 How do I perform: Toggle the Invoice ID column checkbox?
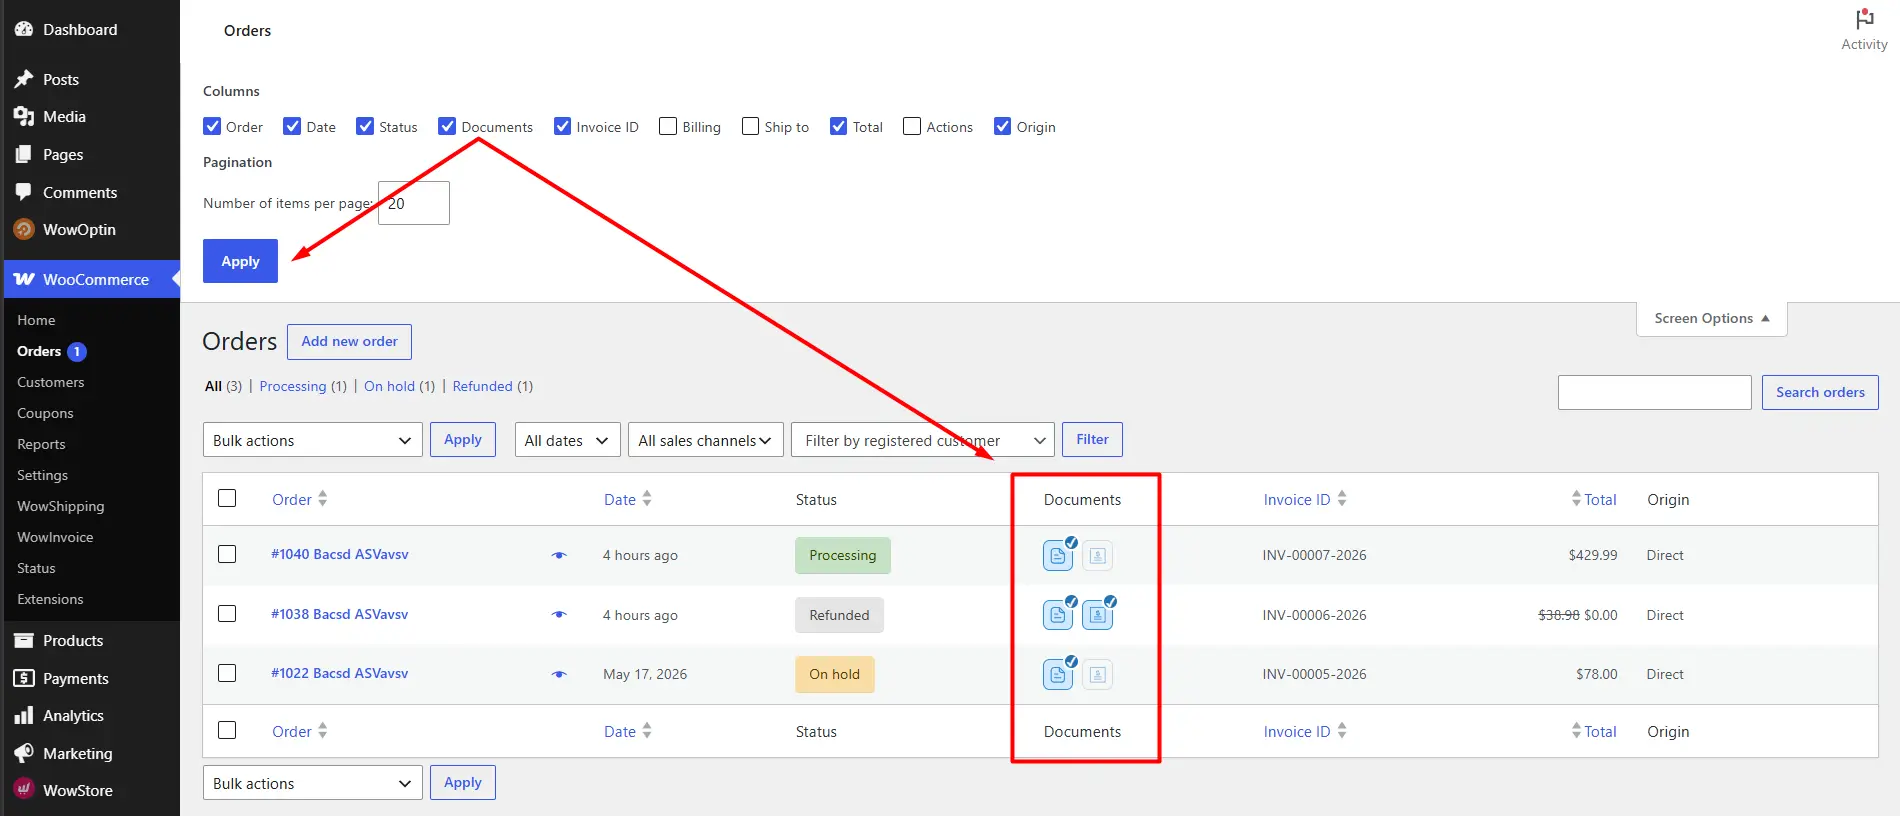pos(562,126)
